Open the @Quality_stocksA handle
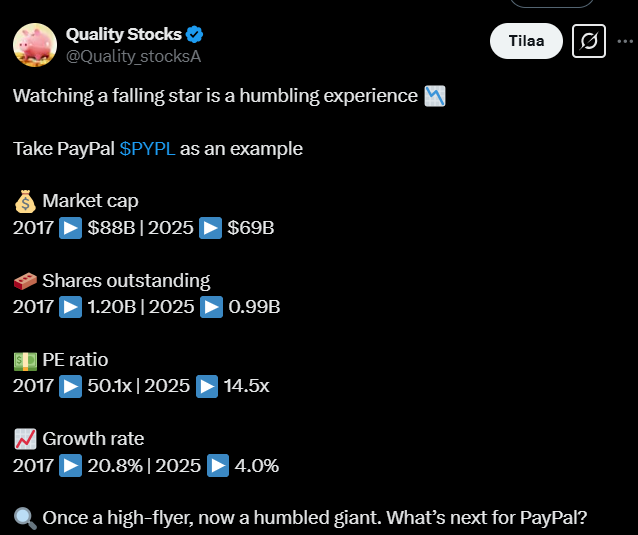Viewport: 638px width, 535px height. click(x=133, y=56)
